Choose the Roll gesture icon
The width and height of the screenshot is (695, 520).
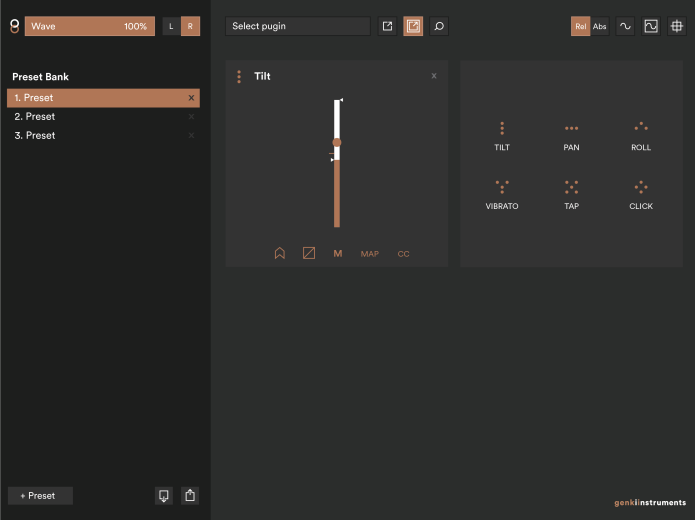point(641,128)
